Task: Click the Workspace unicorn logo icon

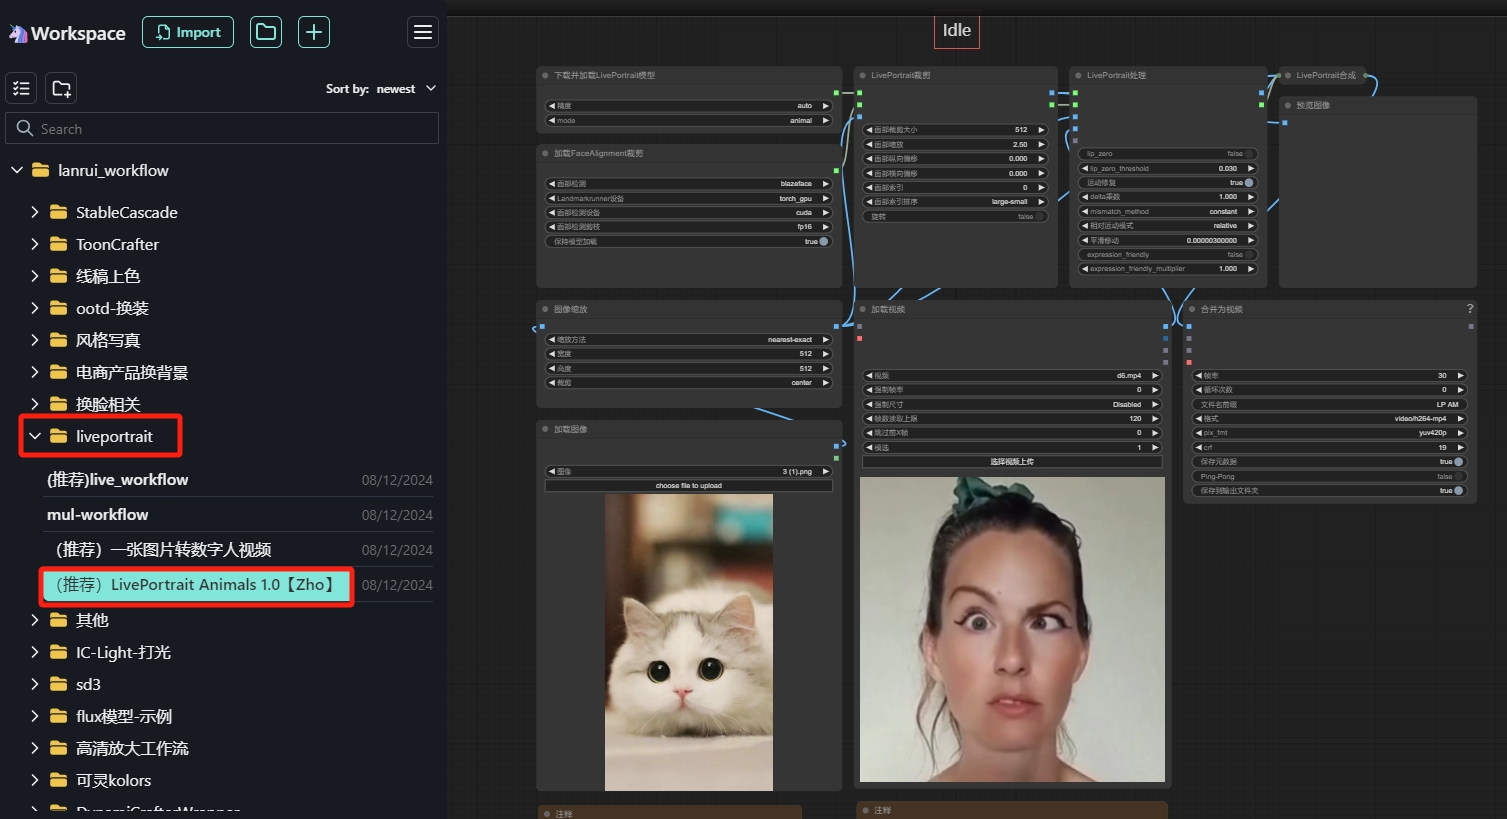Action: tap(18, 33)
